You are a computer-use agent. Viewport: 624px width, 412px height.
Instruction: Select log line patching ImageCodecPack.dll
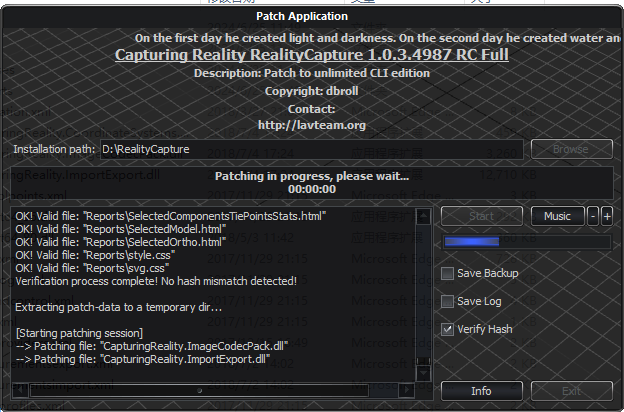click(152, 346)
